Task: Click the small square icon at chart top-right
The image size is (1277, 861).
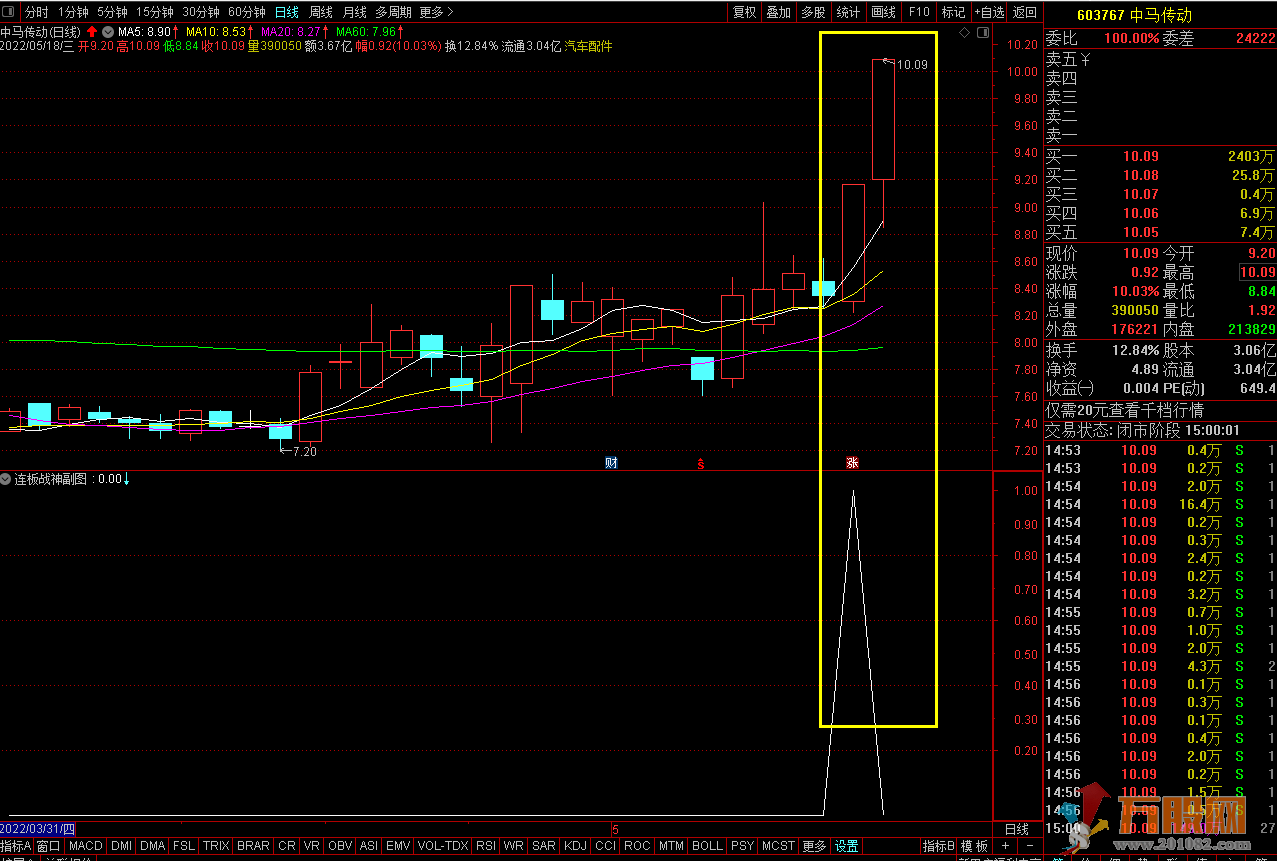Action: 983,33
